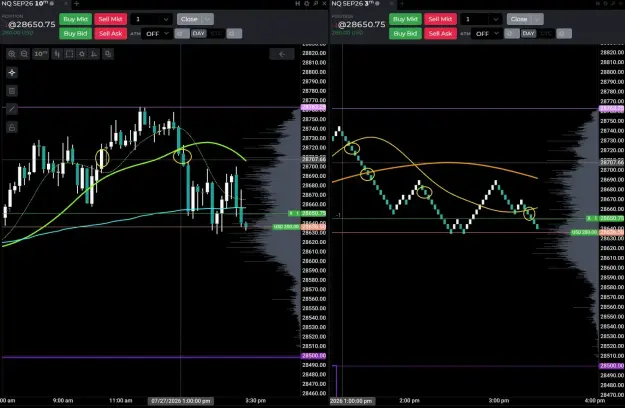
Task: Zoom out on the left 10m chart
Action: pos(24,54)
